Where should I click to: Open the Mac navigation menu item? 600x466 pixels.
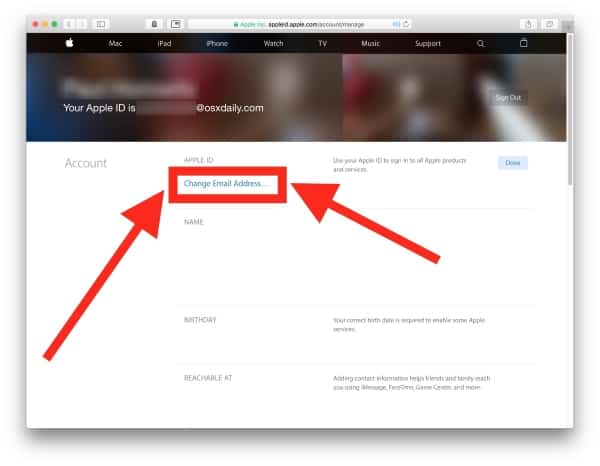pos(116,44)
